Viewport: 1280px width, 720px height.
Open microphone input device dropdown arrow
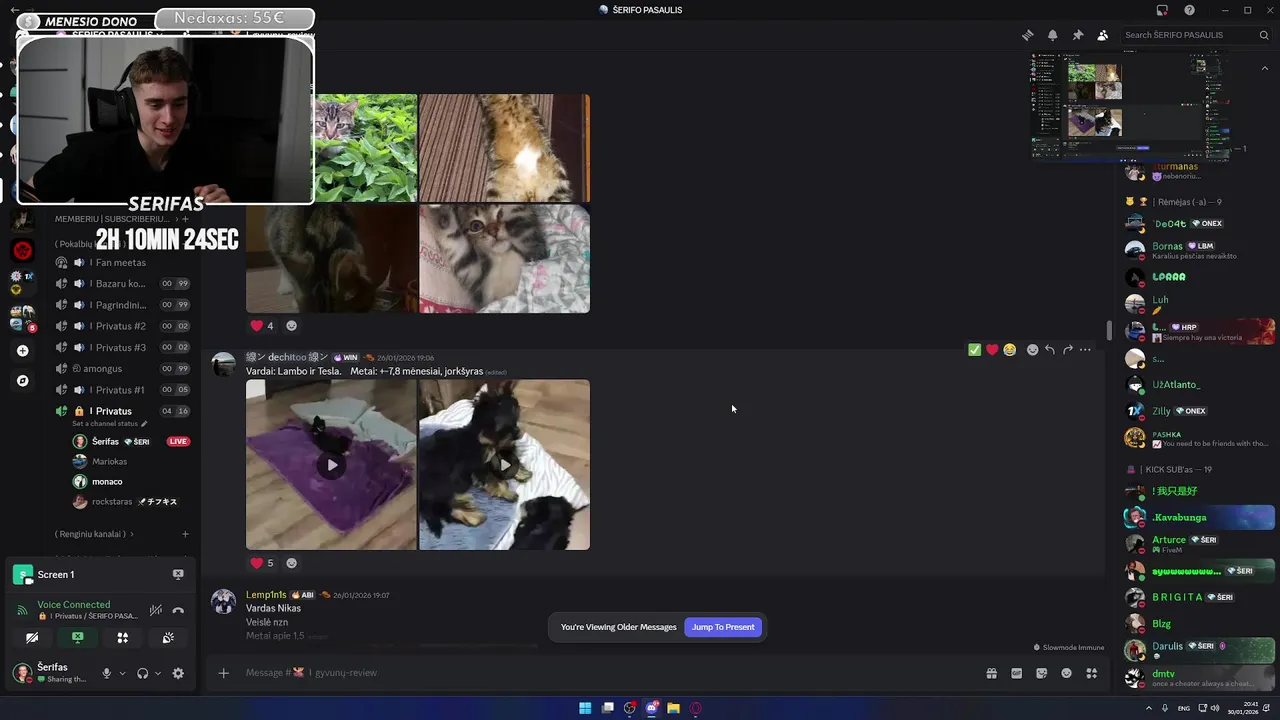(122, 673)
